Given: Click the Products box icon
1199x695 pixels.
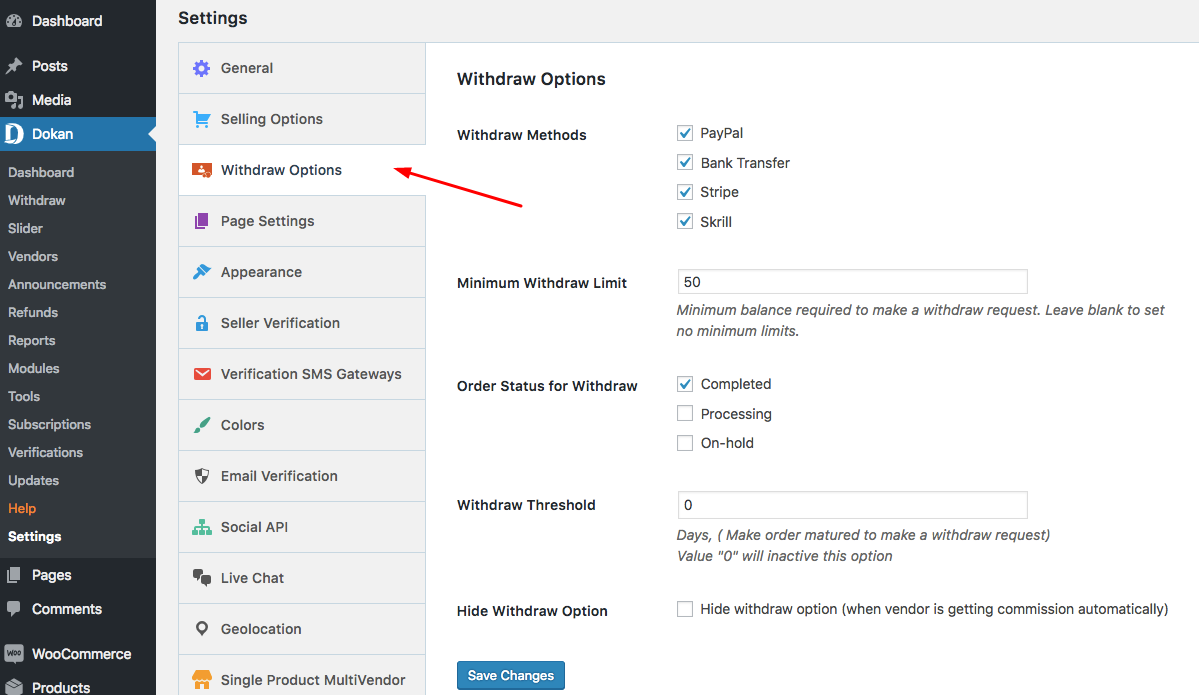Looking at the screenshot, I should click(x=14, y=687).
